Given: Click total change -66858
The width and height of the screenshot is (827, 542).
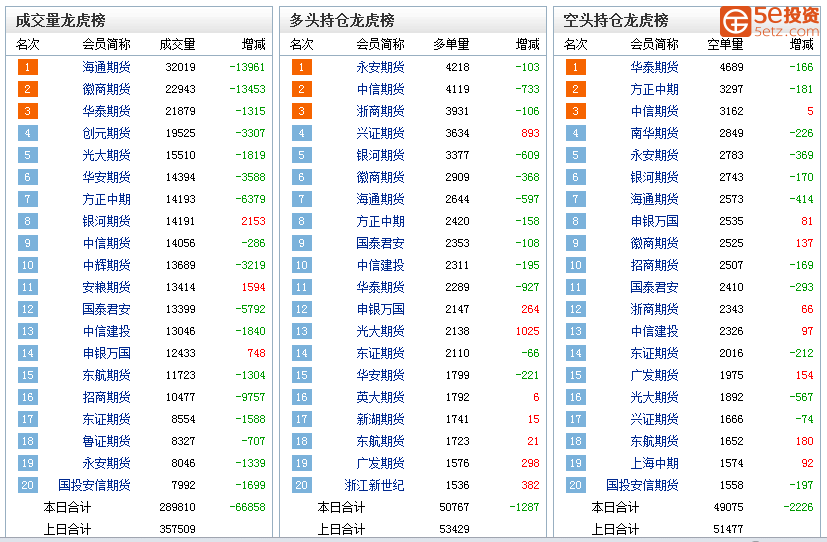Looking at the screenshot, I should (x=247, y=507).
